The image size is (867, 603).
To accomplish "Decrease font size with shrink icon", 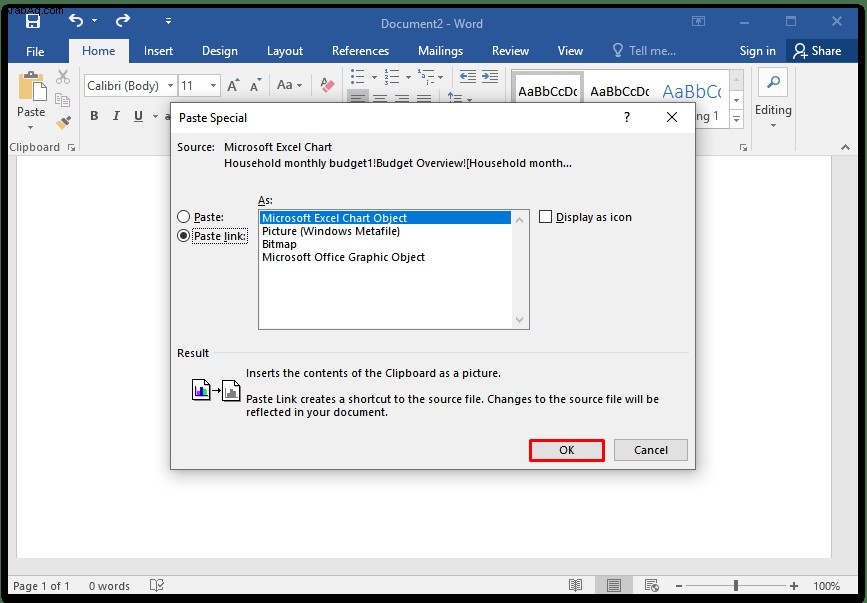I will 255,85.
